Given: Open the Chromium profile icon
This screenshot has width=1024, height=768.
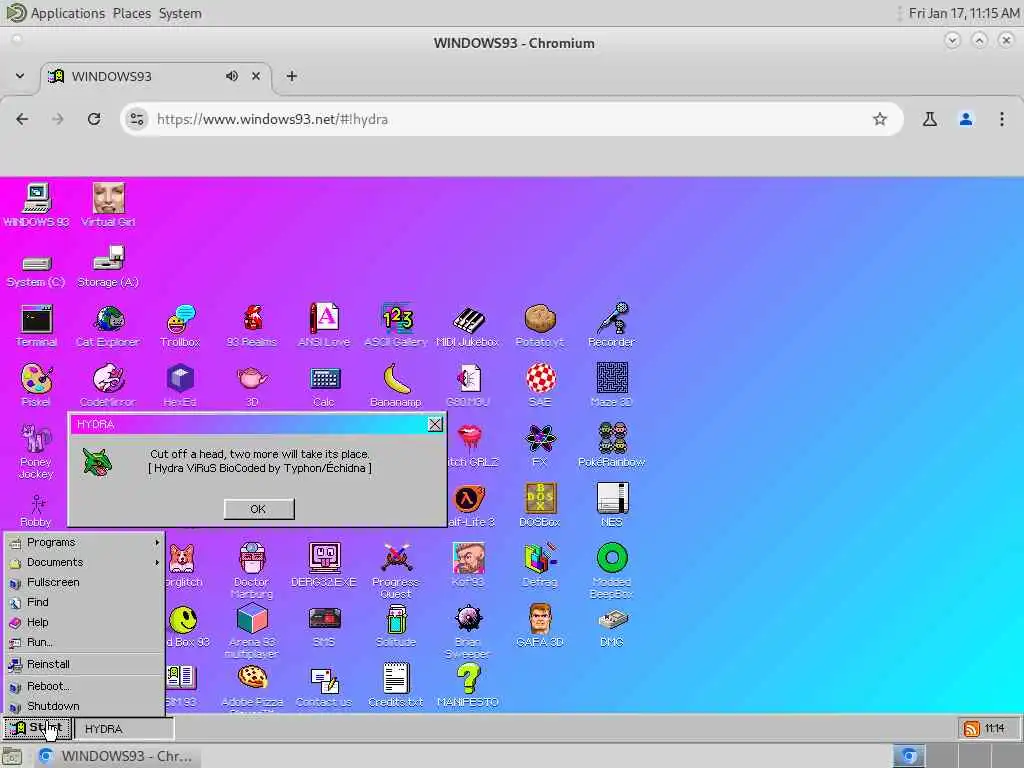Looking at the screenshot, I should click(x=966, y=119).
